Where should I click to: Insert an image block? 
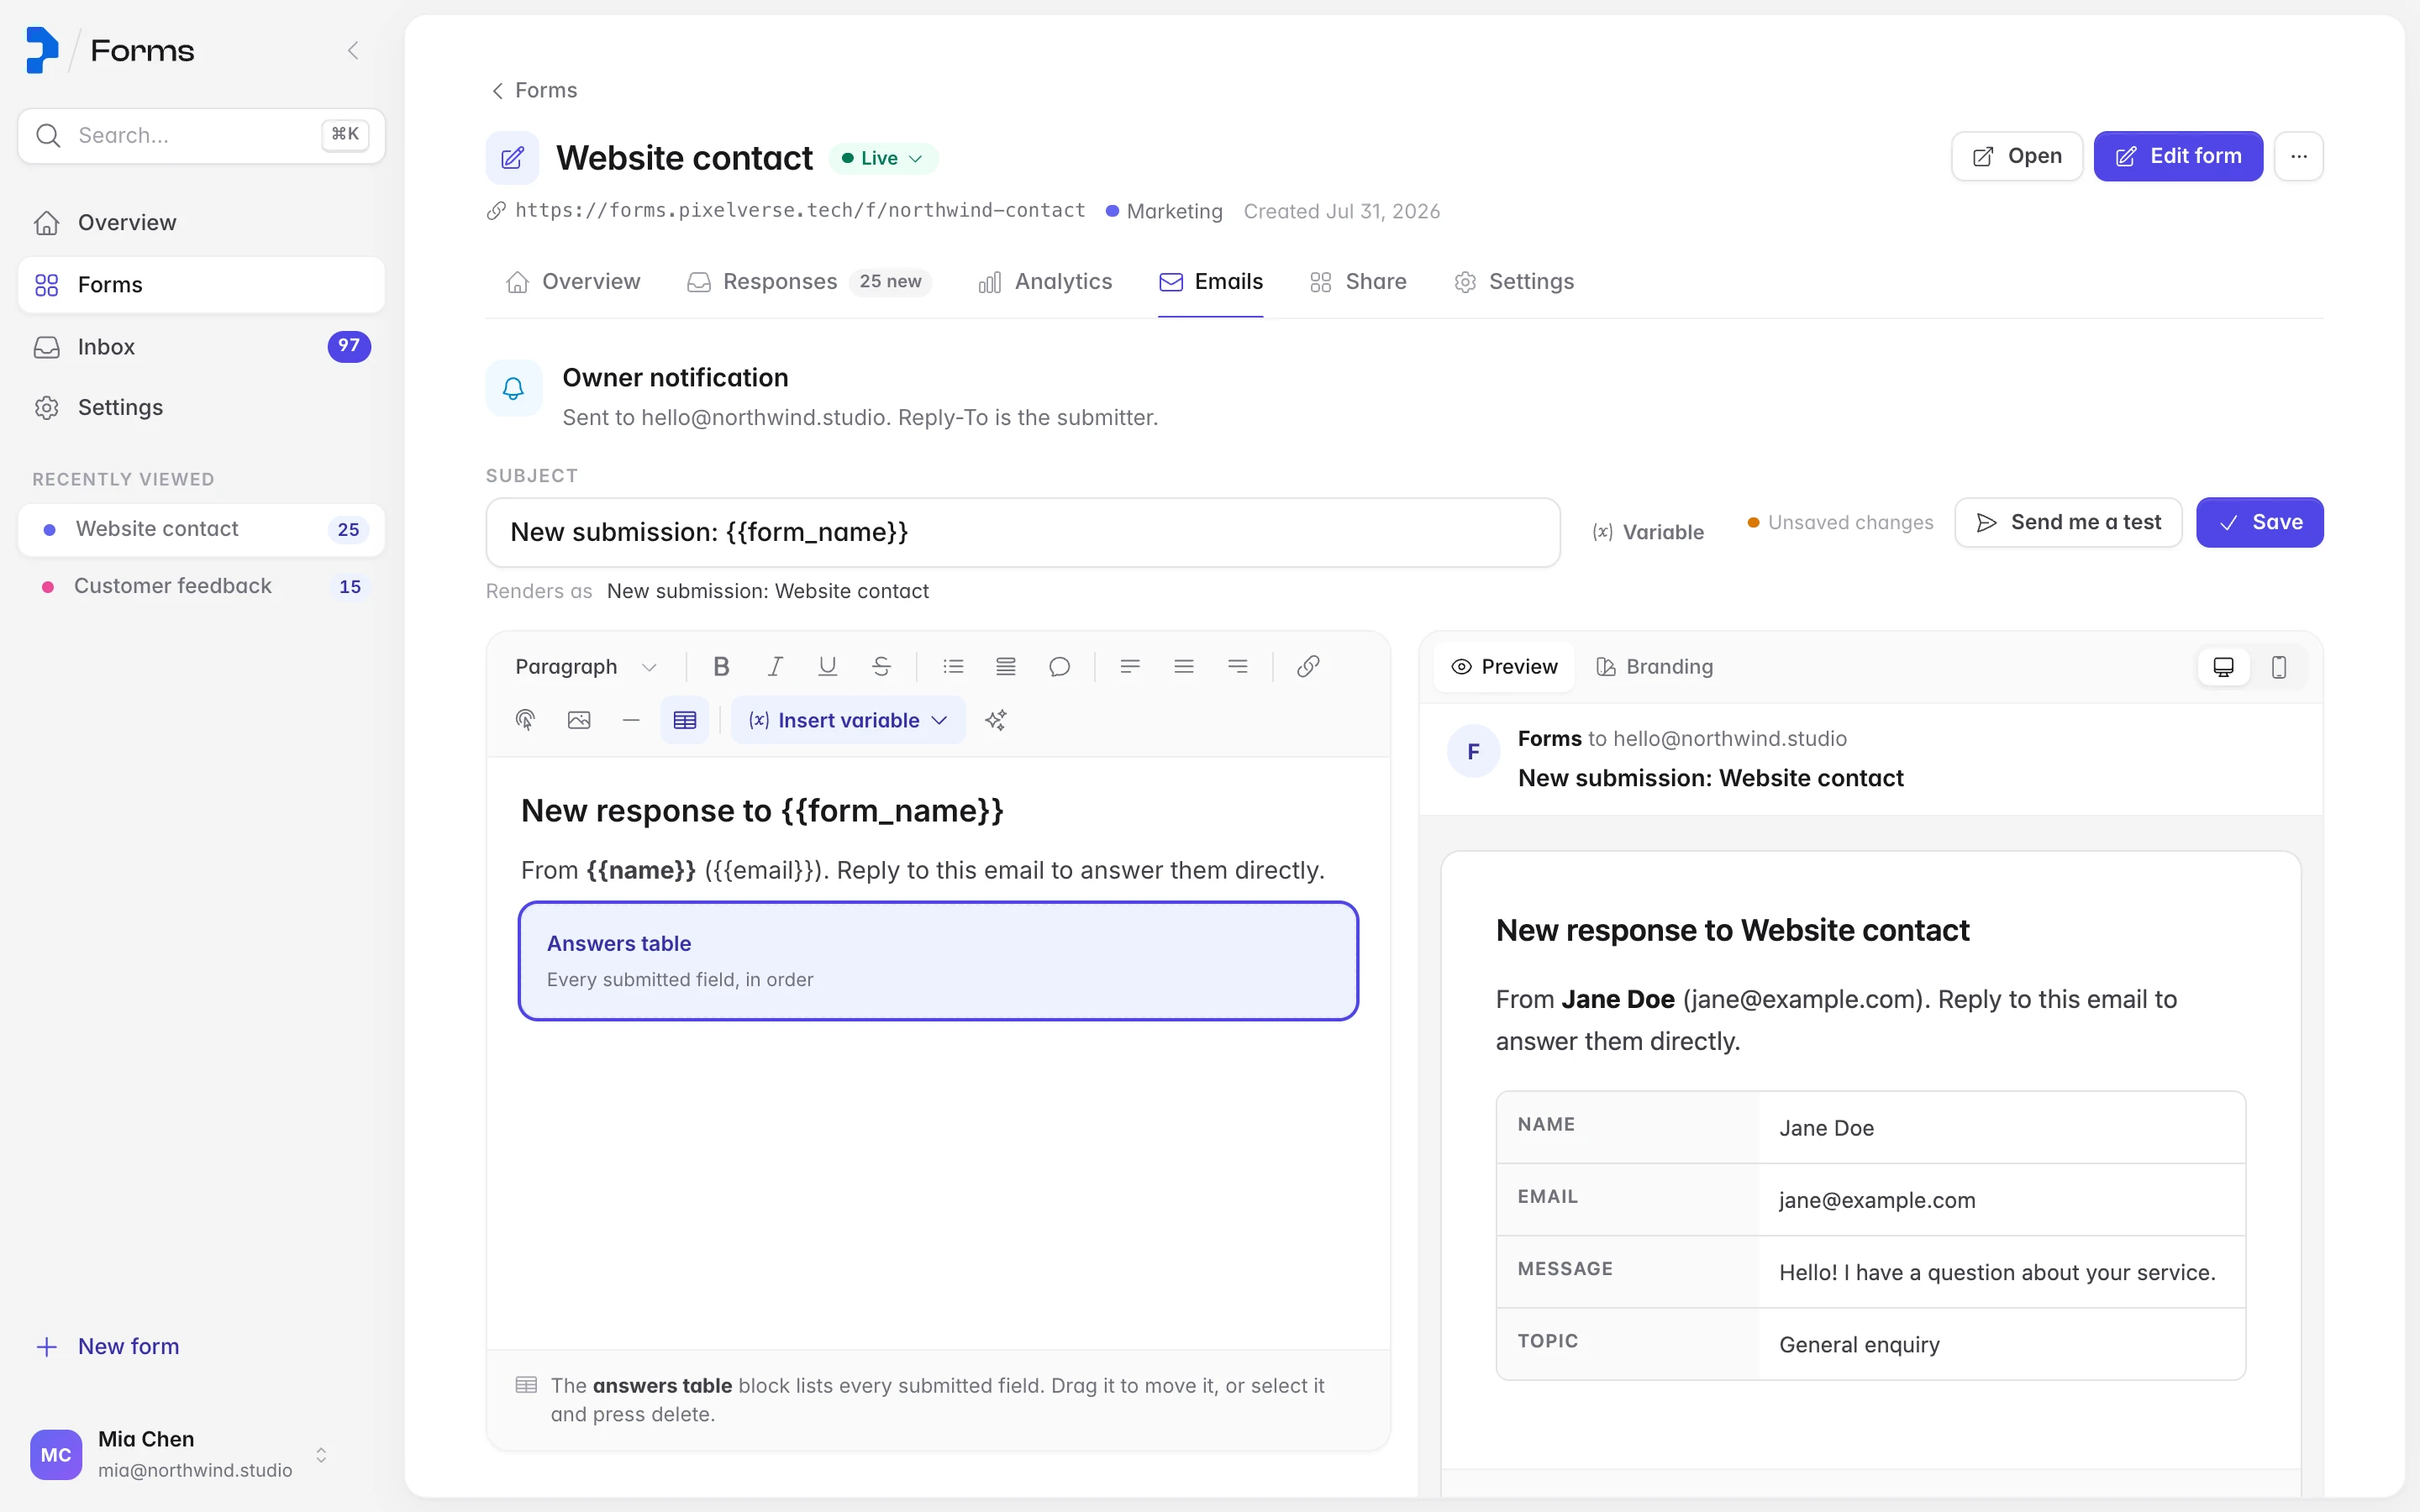pyautogui.click(x=579, y=720)
